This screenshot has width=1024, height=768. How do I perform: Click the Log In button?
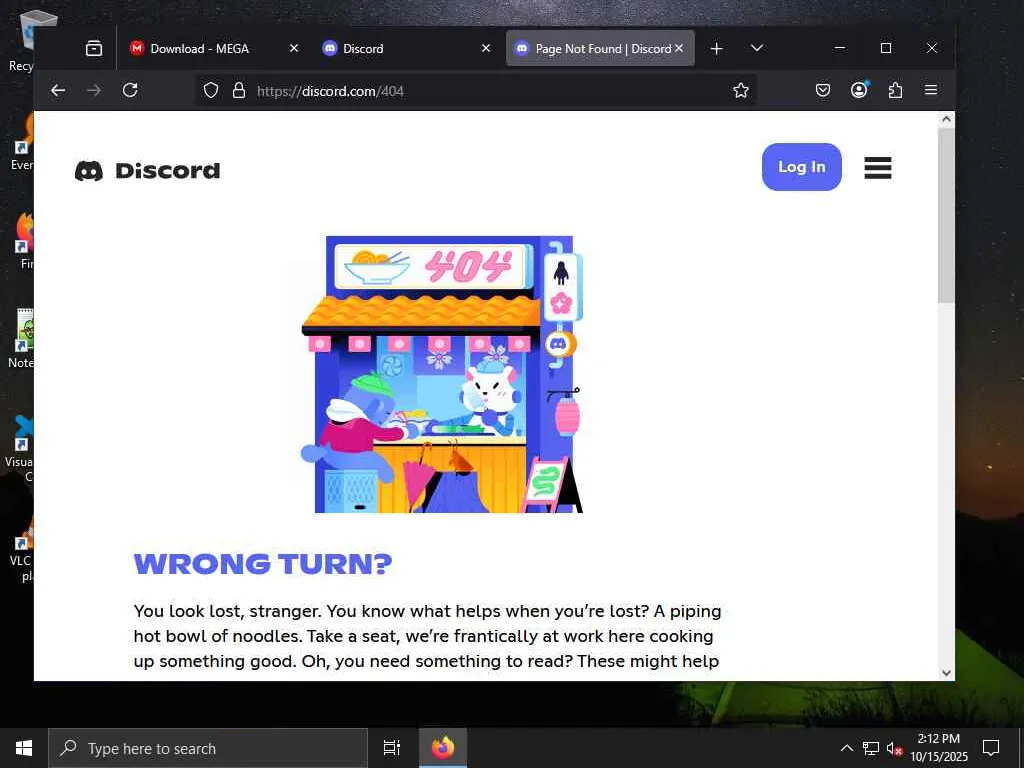coord(801,167)
